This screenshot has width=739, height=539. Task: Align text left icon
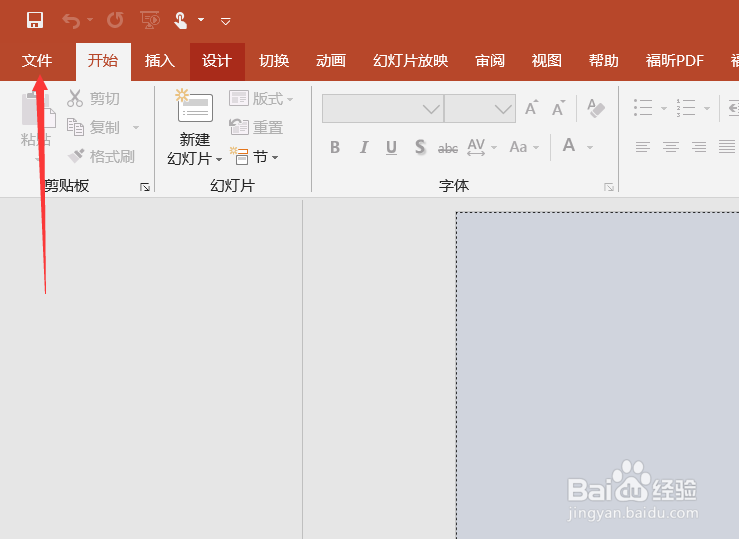[643, 147]
